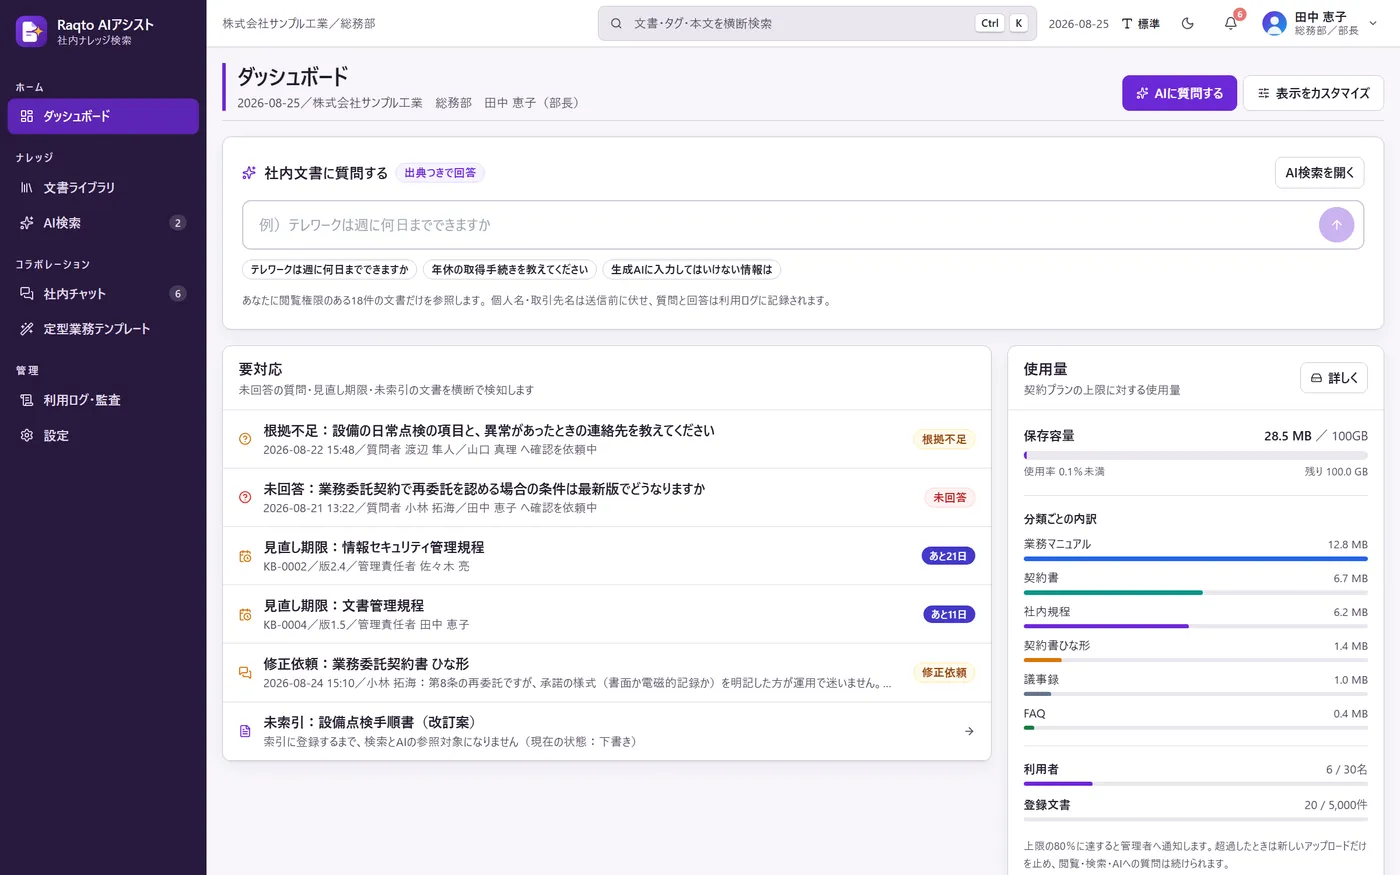Click the 保存容量 progress bar
The image size is (1400, 875).
(1195, 455)
